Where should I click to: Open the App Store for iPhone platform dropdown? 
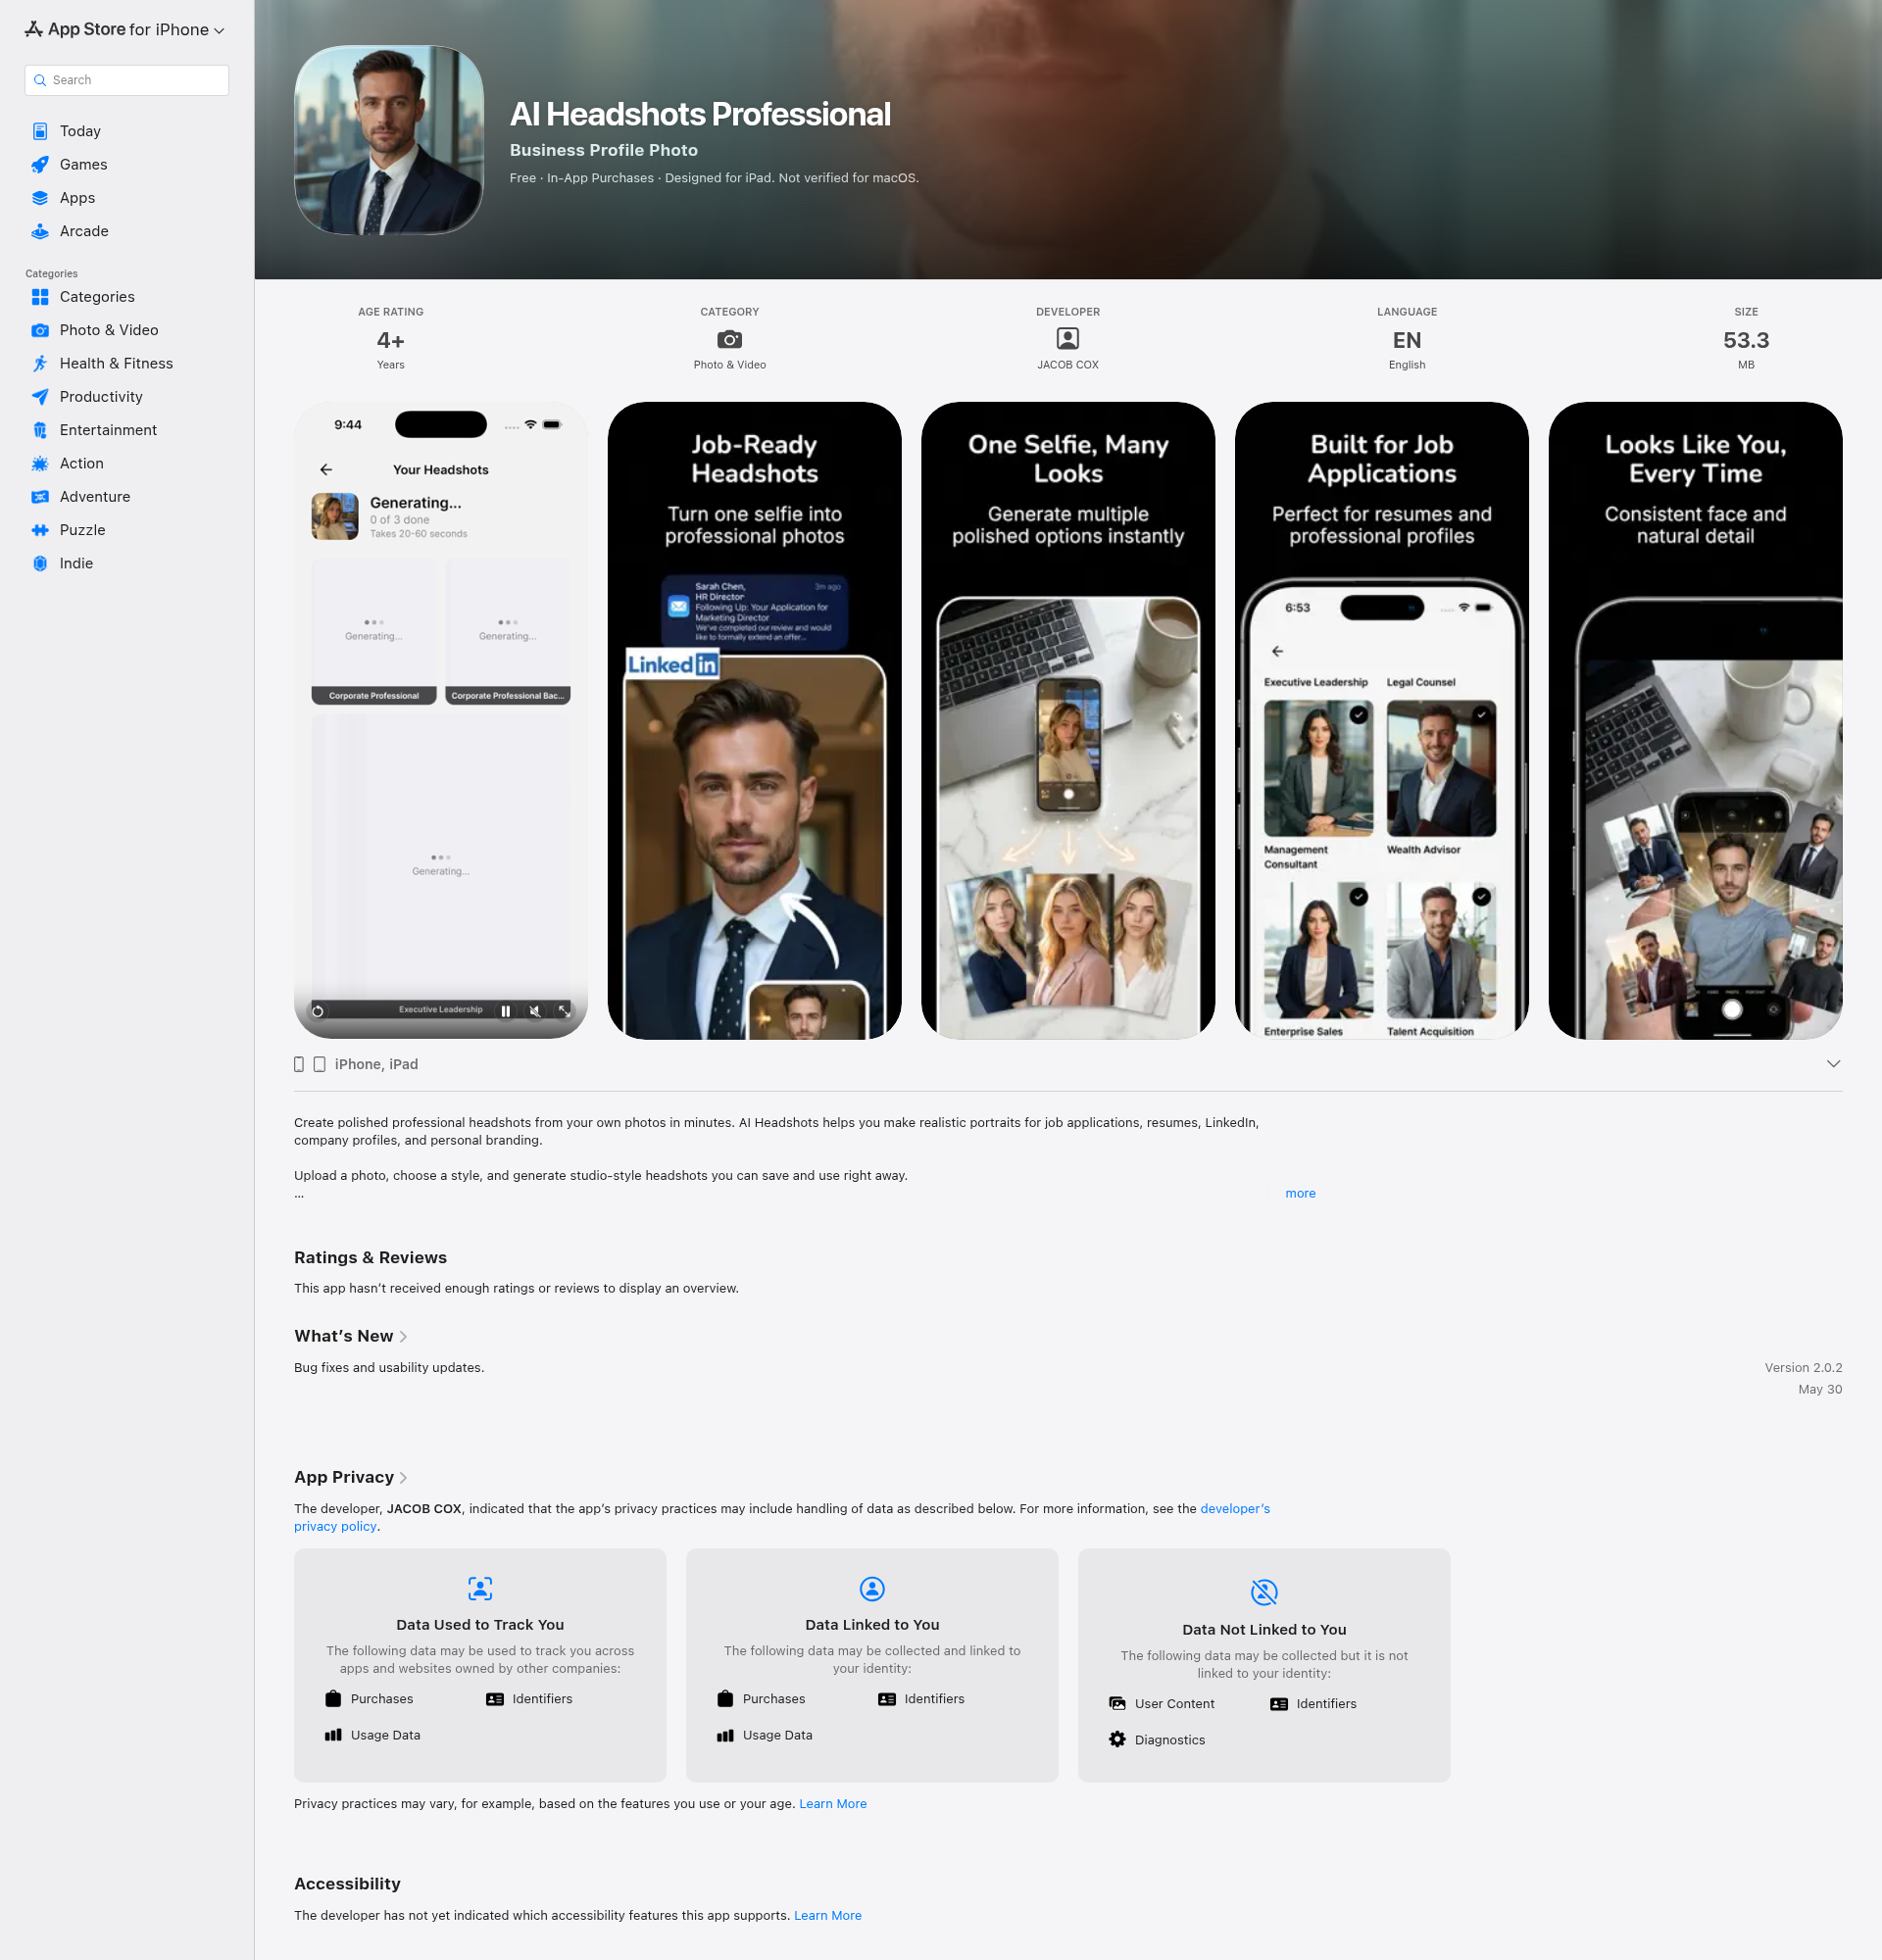(125, 30)
